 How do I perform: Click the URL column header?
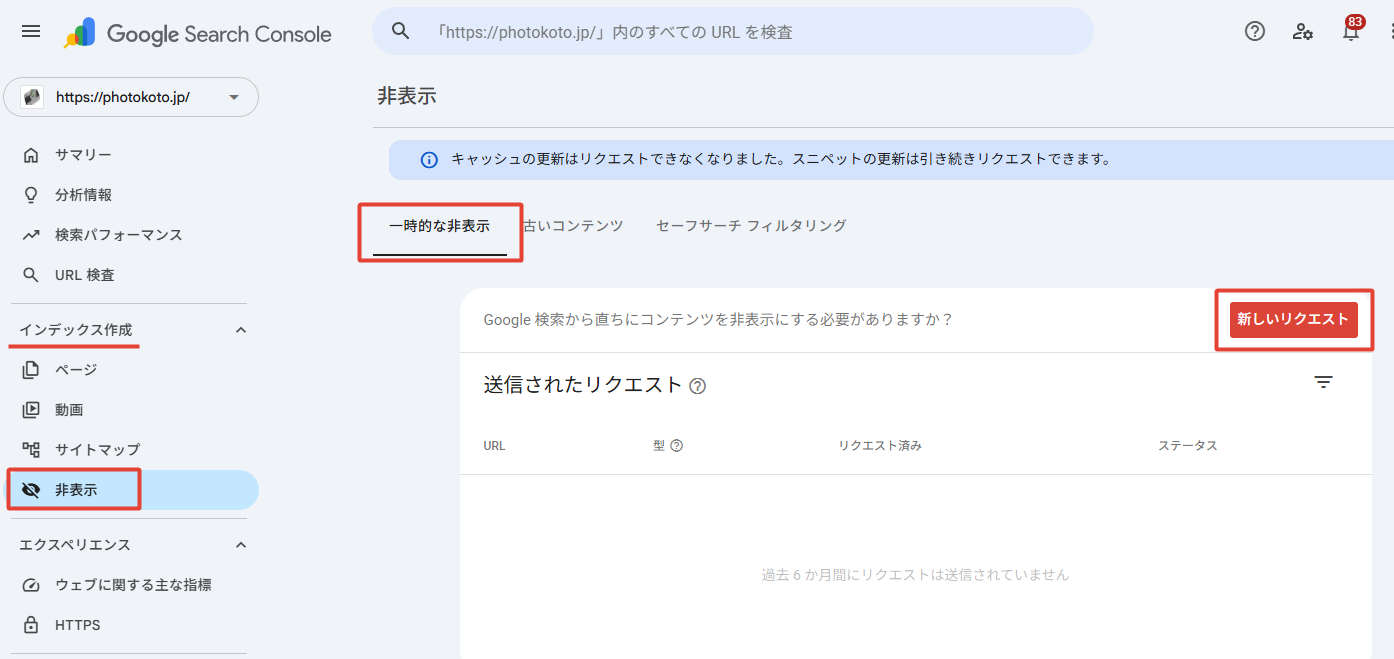click(x=494, y=446)
